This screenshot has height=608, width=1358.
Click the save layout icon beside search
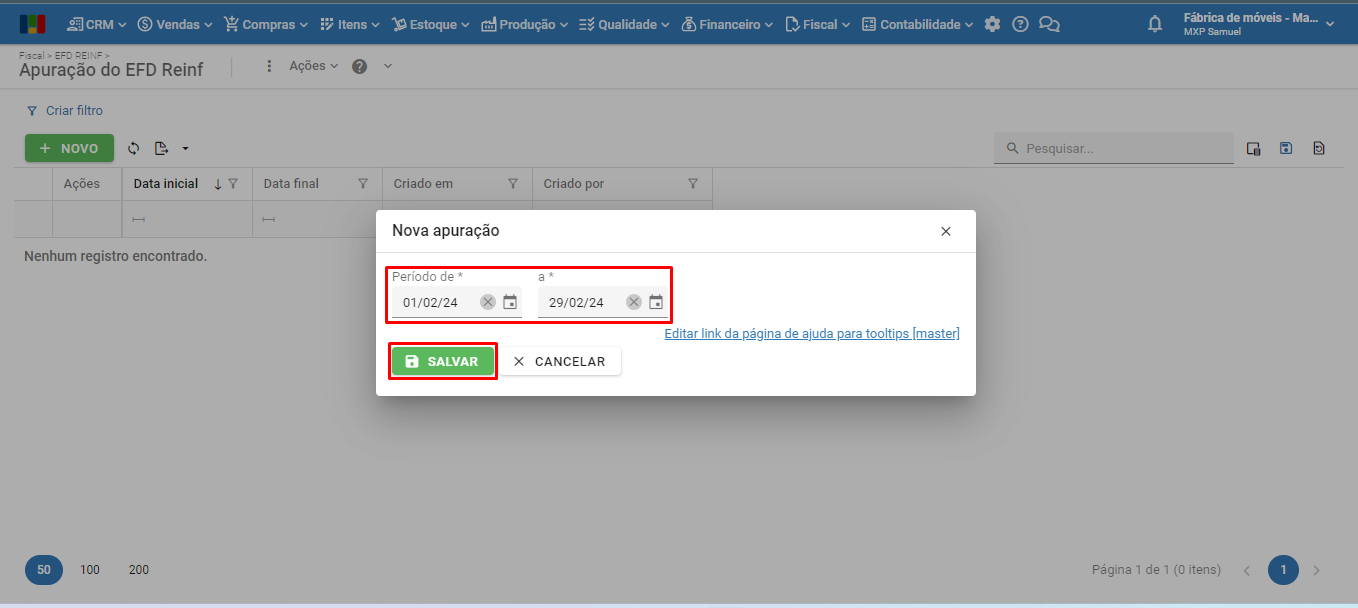coord(1286,148)
